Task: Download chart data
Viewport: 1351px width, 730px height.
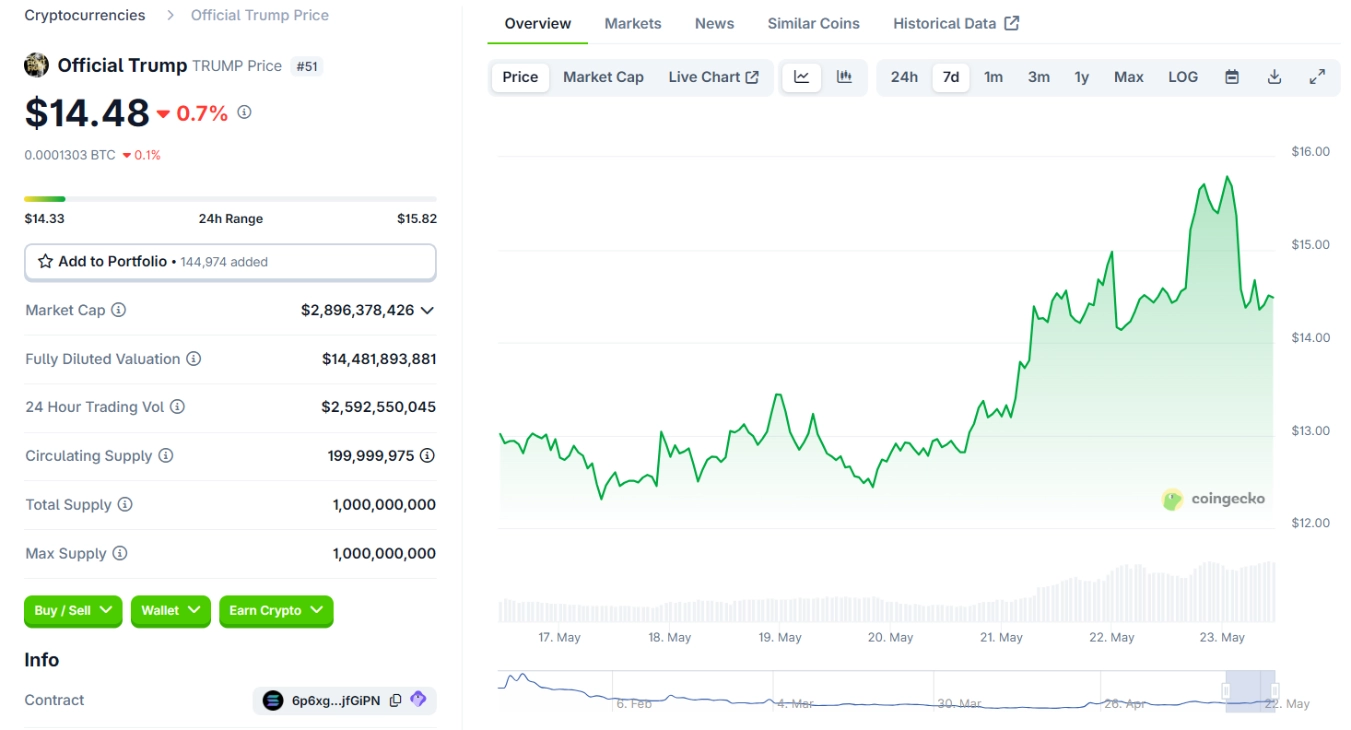Action: click(1274, 77)
